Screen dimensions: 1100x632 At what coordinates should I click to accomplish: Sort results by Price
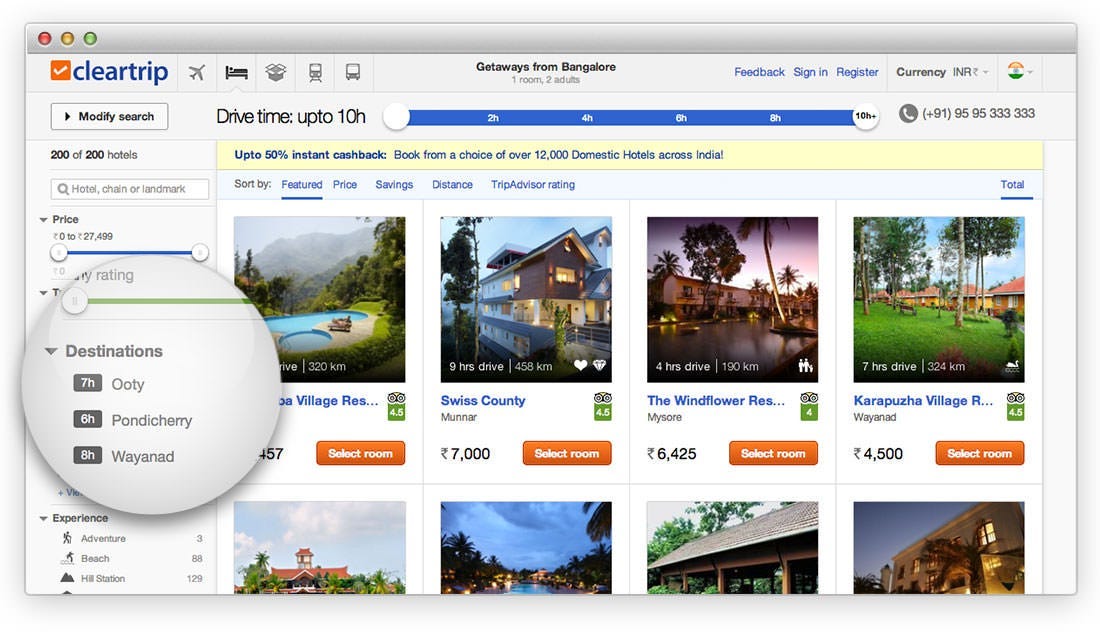[344, 184]
